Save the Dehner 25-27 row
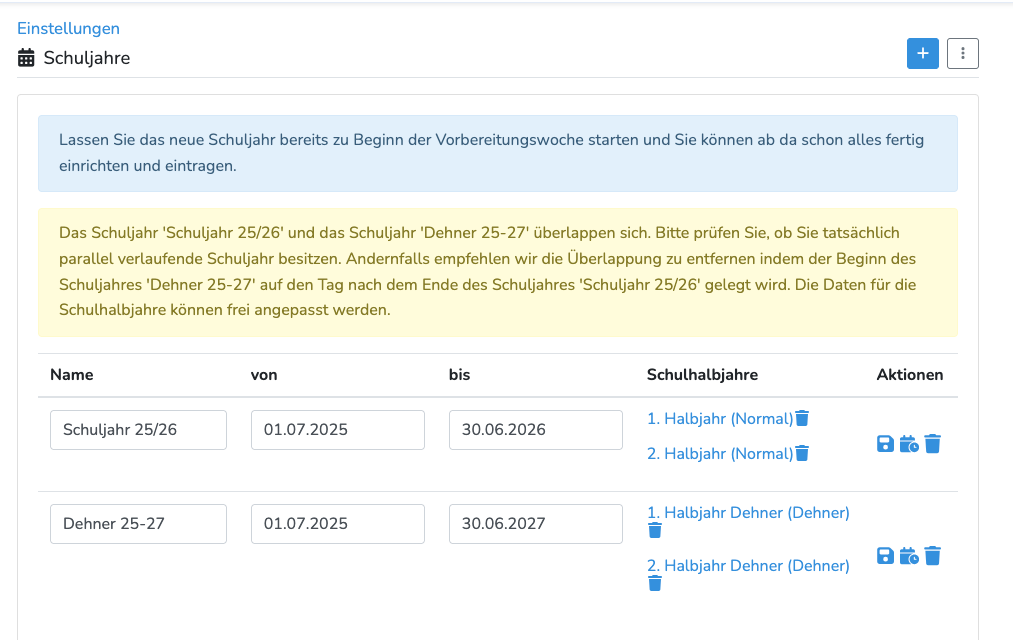The width and height of the screenshot is (1013, 640). 885,556
